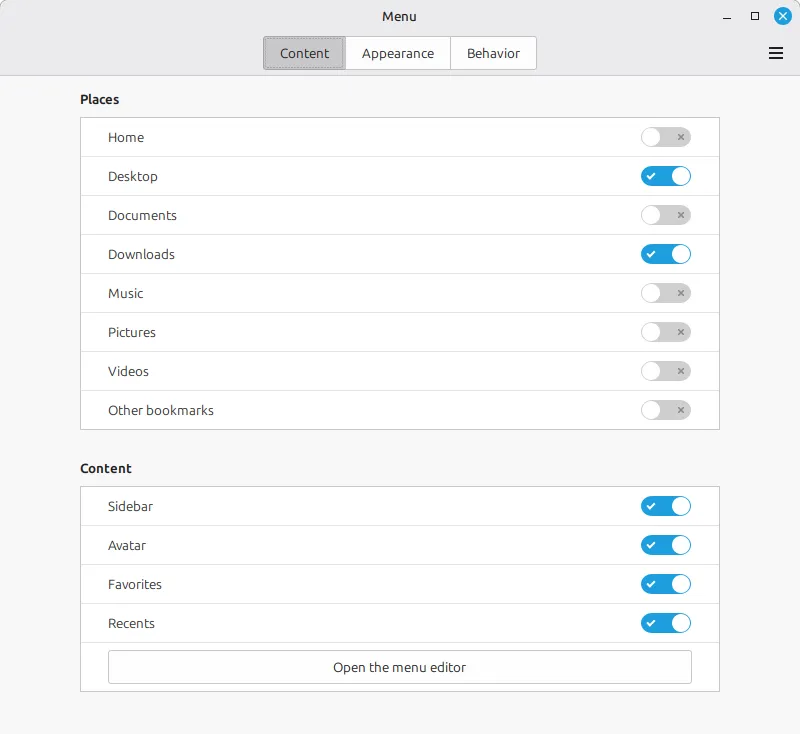The height and width of the screenshot is (734, 800).
Task: Enable the Music place switch
Action: click(x=666, y=294)
